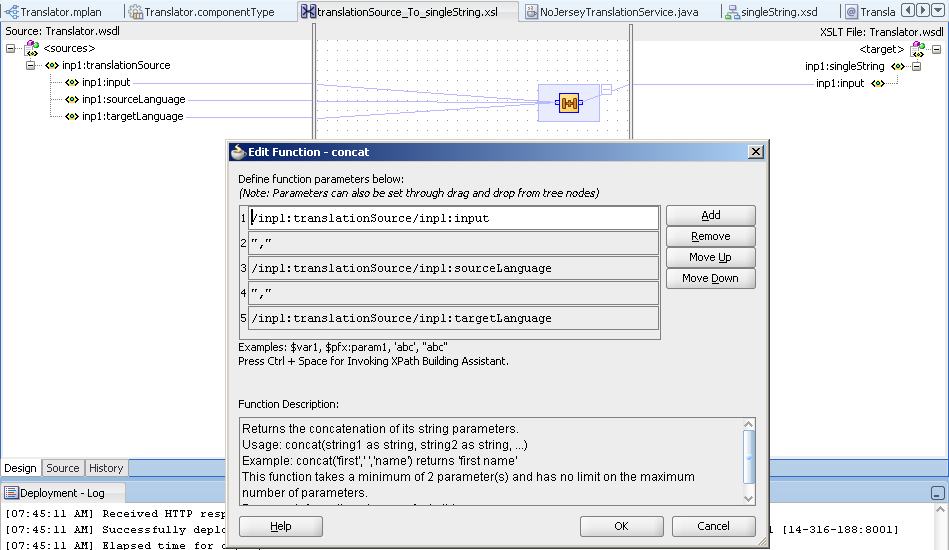Viewport: 949px width, 550px height.
Task: Collapse the target inp1:singleString node
Action: tap(917, 66)
